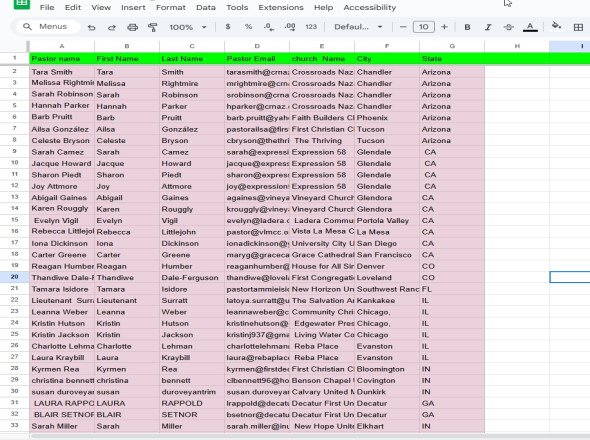Open the 123 number format dropdown
Viewport: 590px width, 440px height.
(x=311, y=27)
